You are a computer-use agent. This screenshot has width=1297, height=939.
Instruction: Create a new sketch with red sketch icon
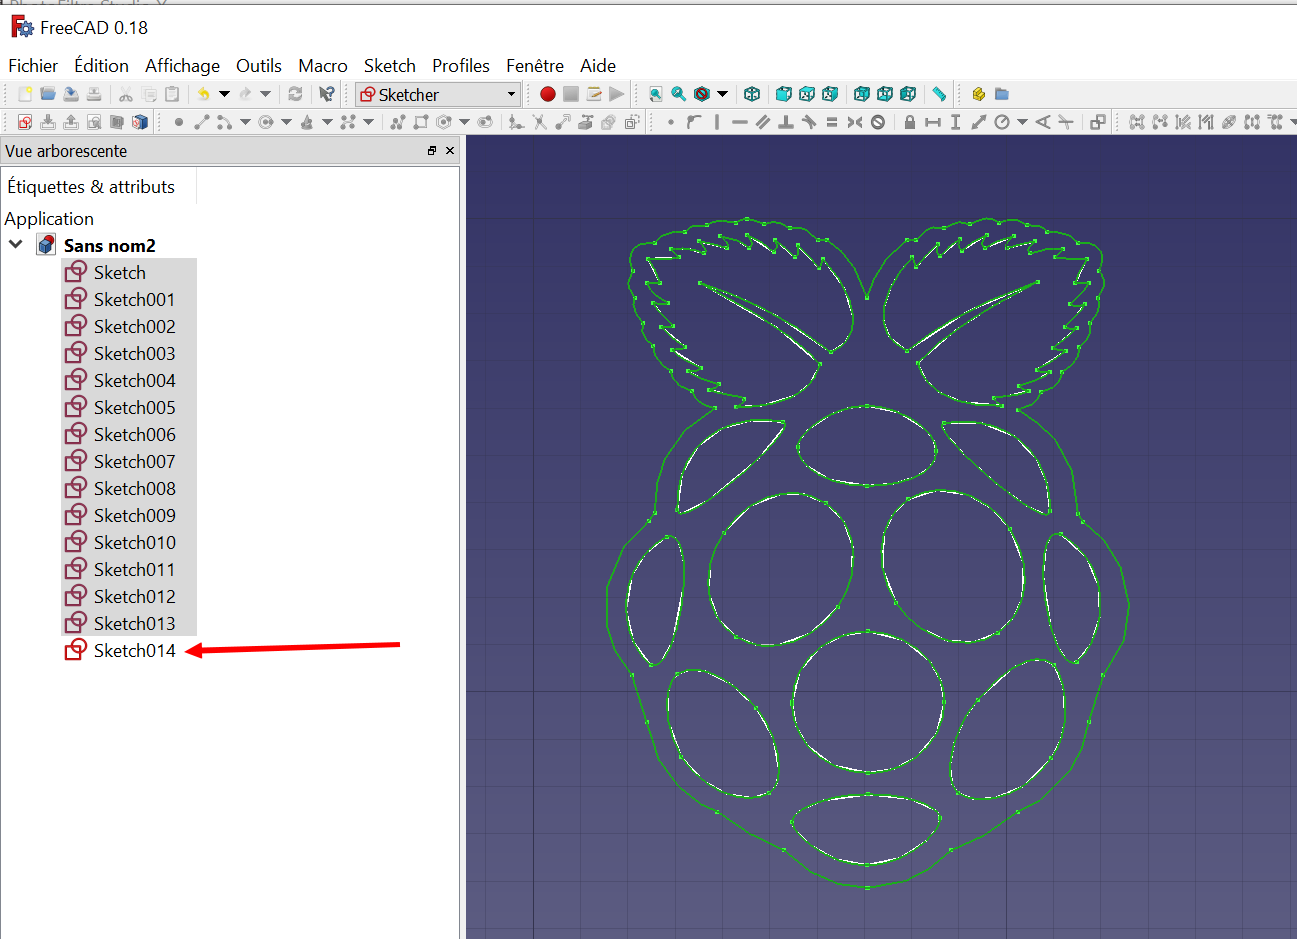24,122
